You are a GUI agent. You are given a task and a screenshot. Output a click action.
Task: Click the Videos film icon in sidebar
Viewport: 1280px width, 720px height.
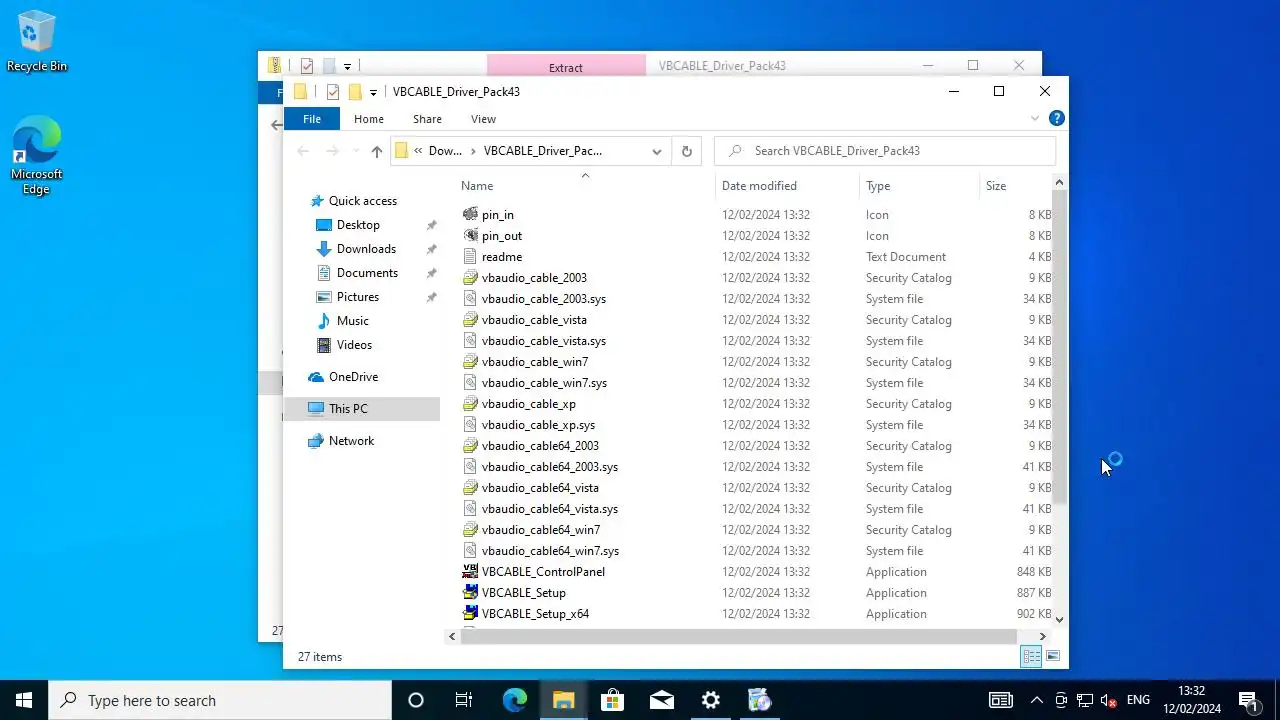tap(323, 345)
